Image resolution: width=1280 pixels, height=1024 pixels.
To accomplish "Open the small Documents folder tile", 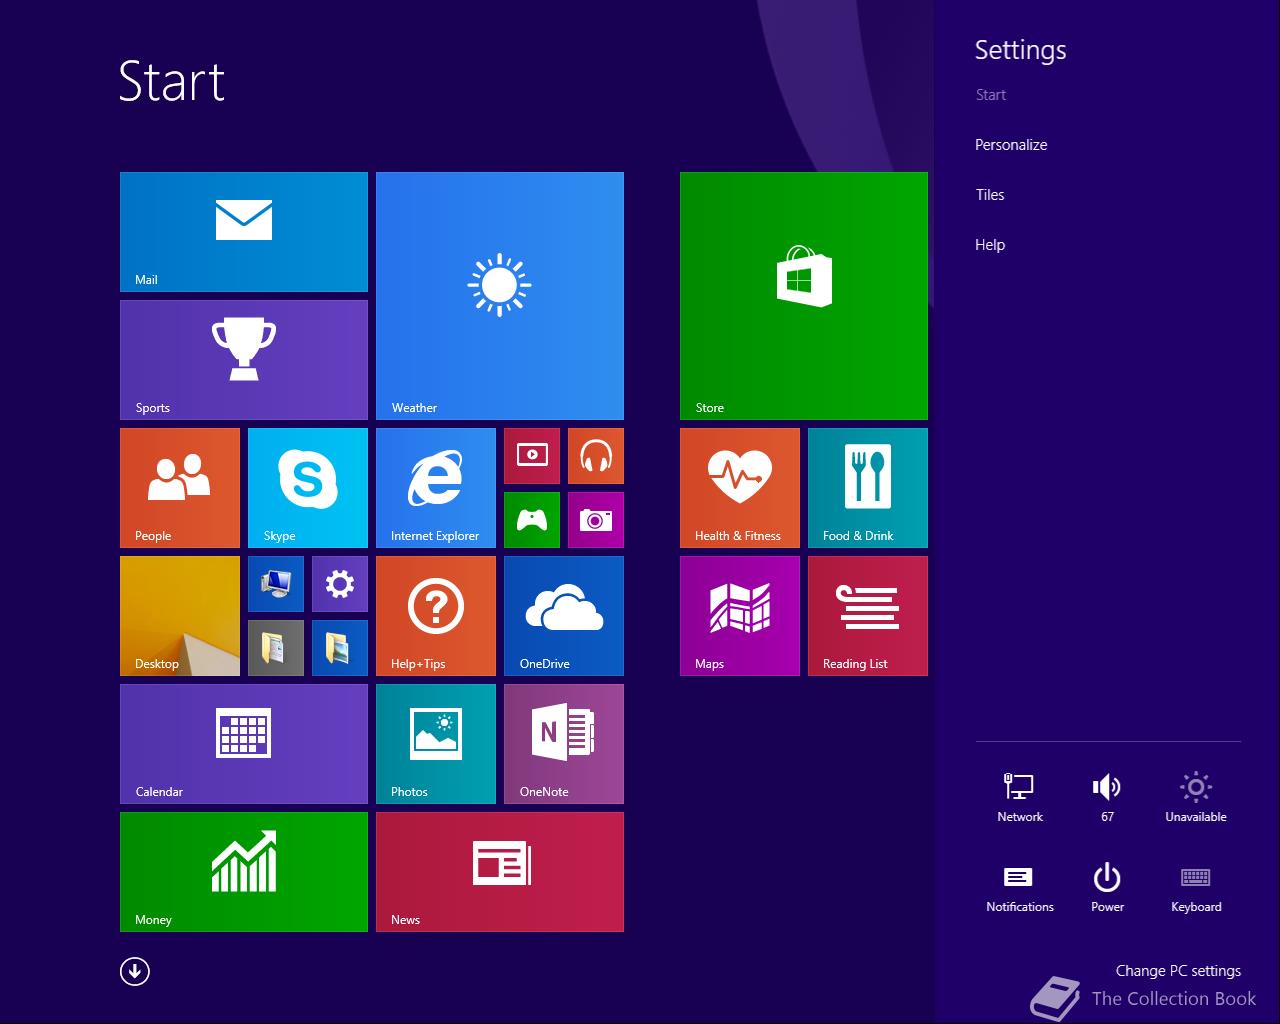I will (276, 648).
